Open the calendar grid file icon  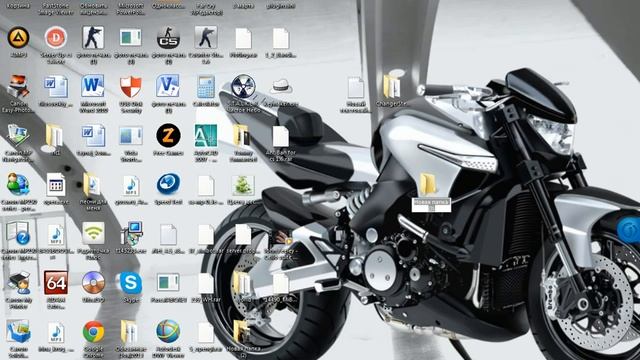pyautogui.click(x=56, y=184)
